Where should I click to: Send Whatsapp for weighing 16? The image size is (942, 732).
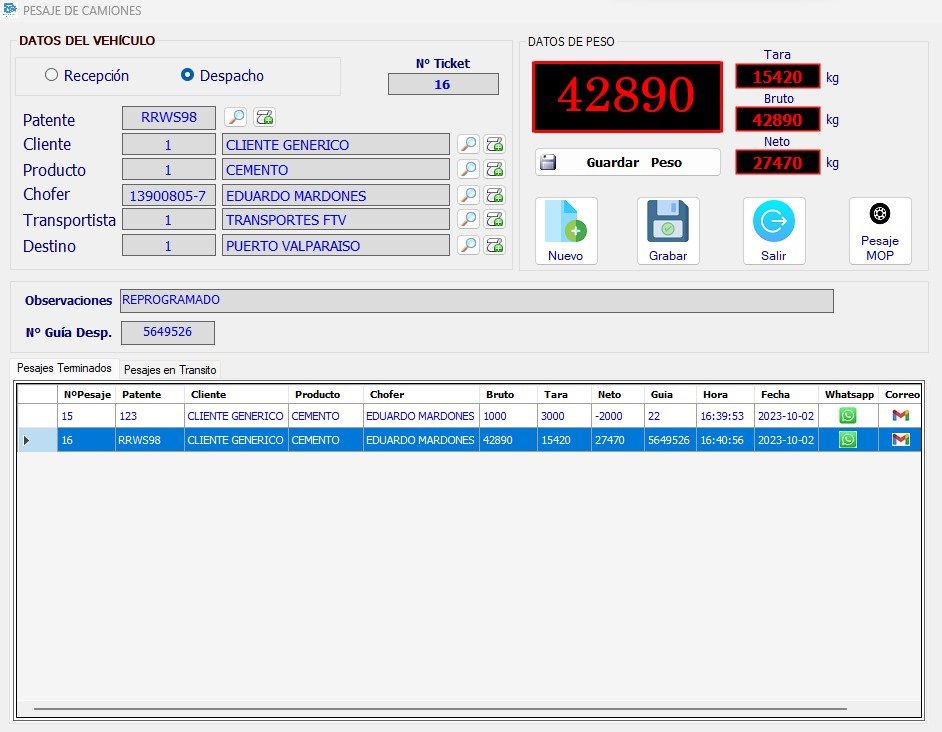848,440
